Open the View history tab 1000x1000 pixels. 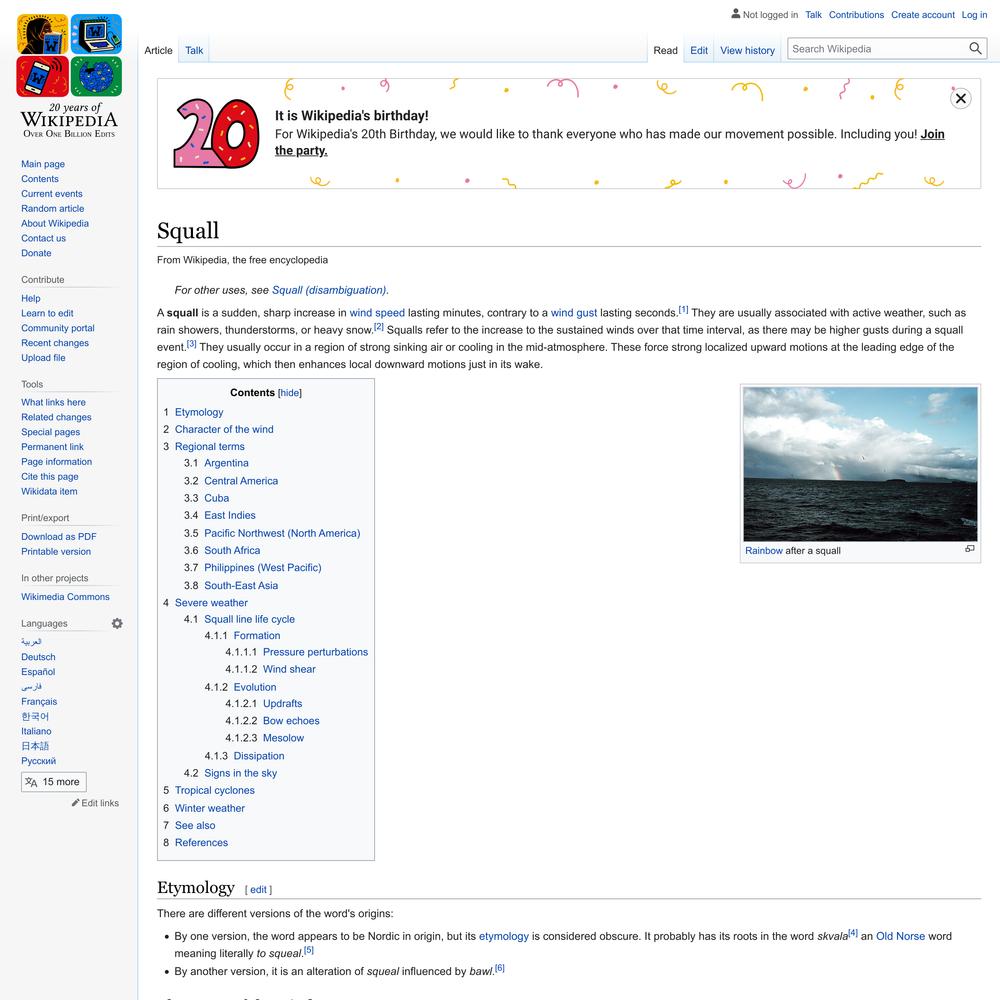(747, 50)
